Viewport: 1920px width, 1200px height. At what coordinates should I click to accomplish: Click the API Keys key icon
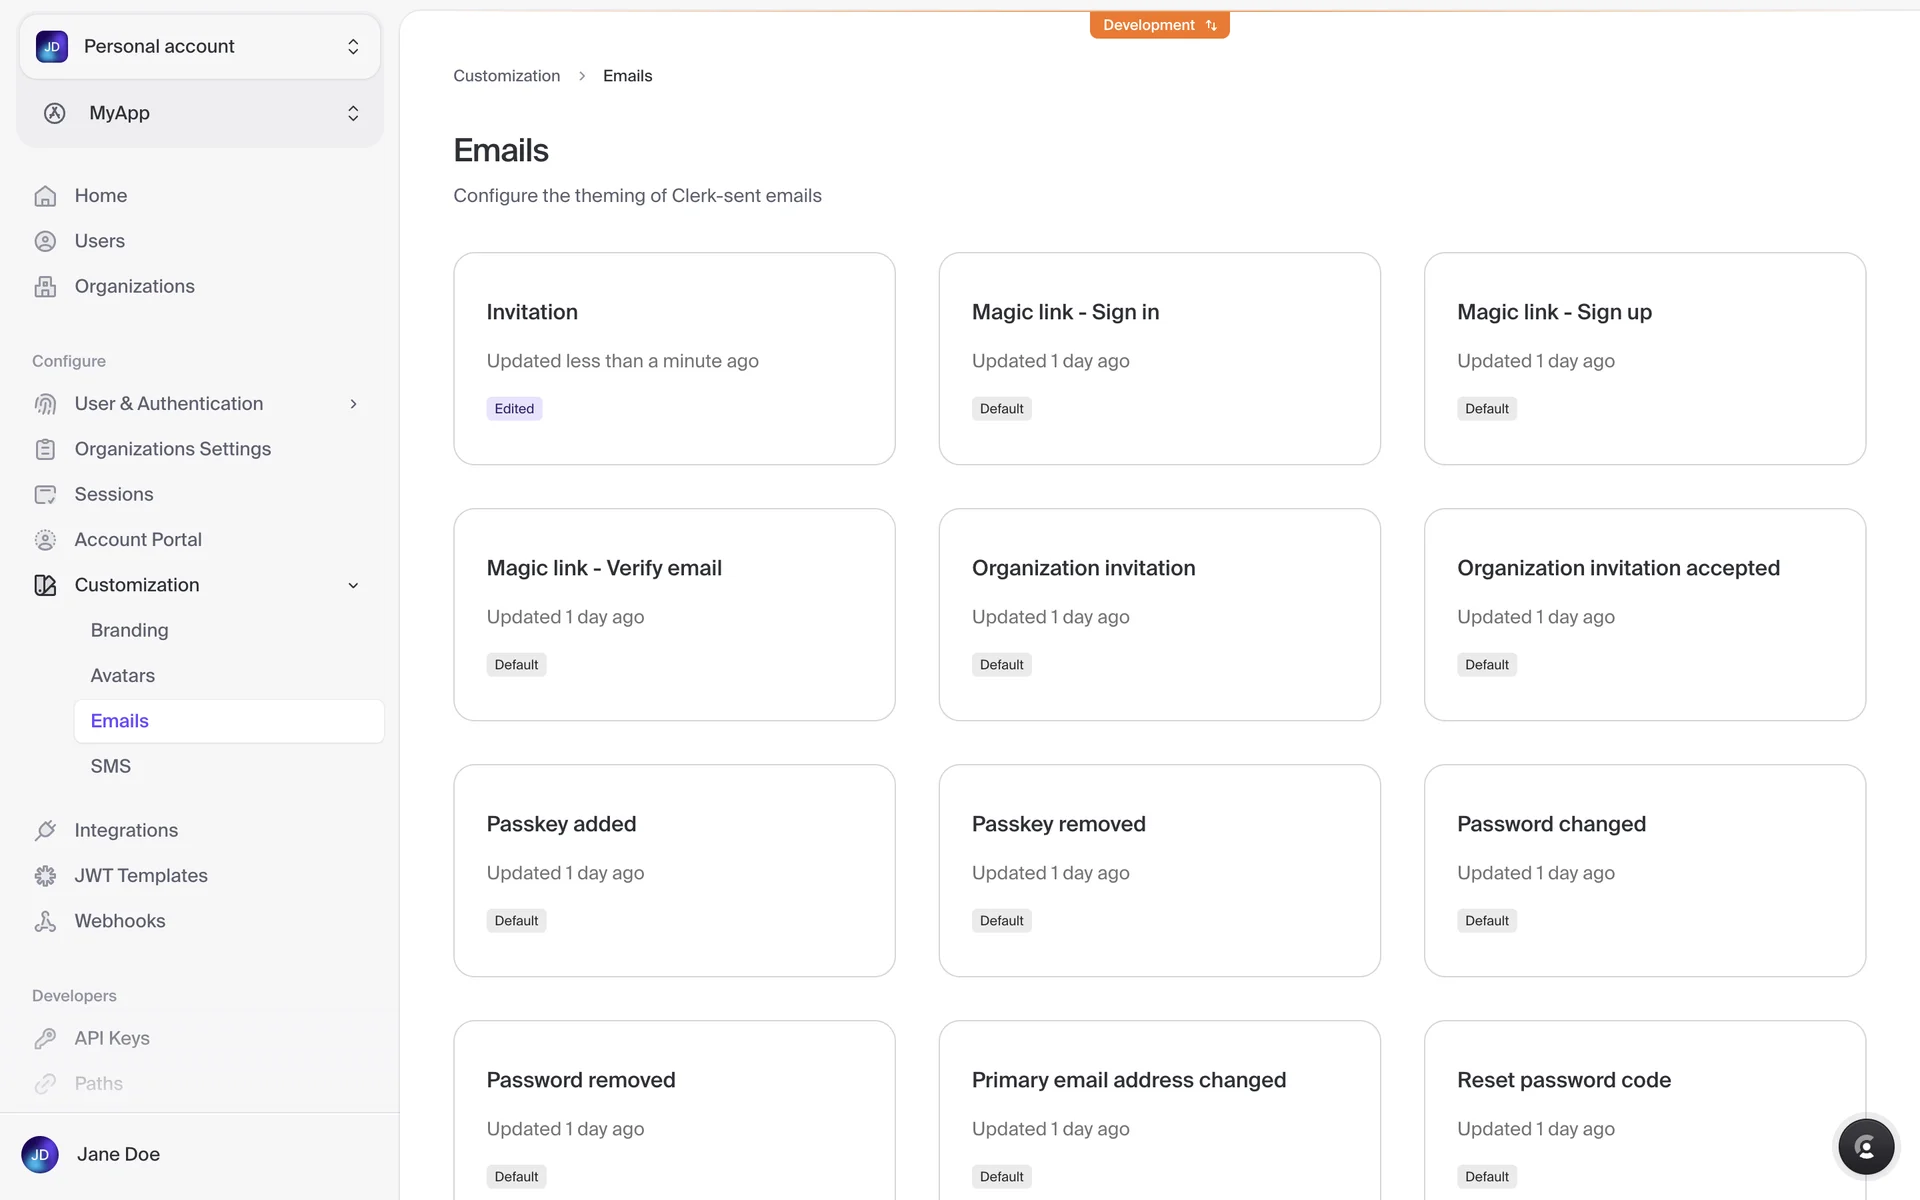click(45, 1038)
